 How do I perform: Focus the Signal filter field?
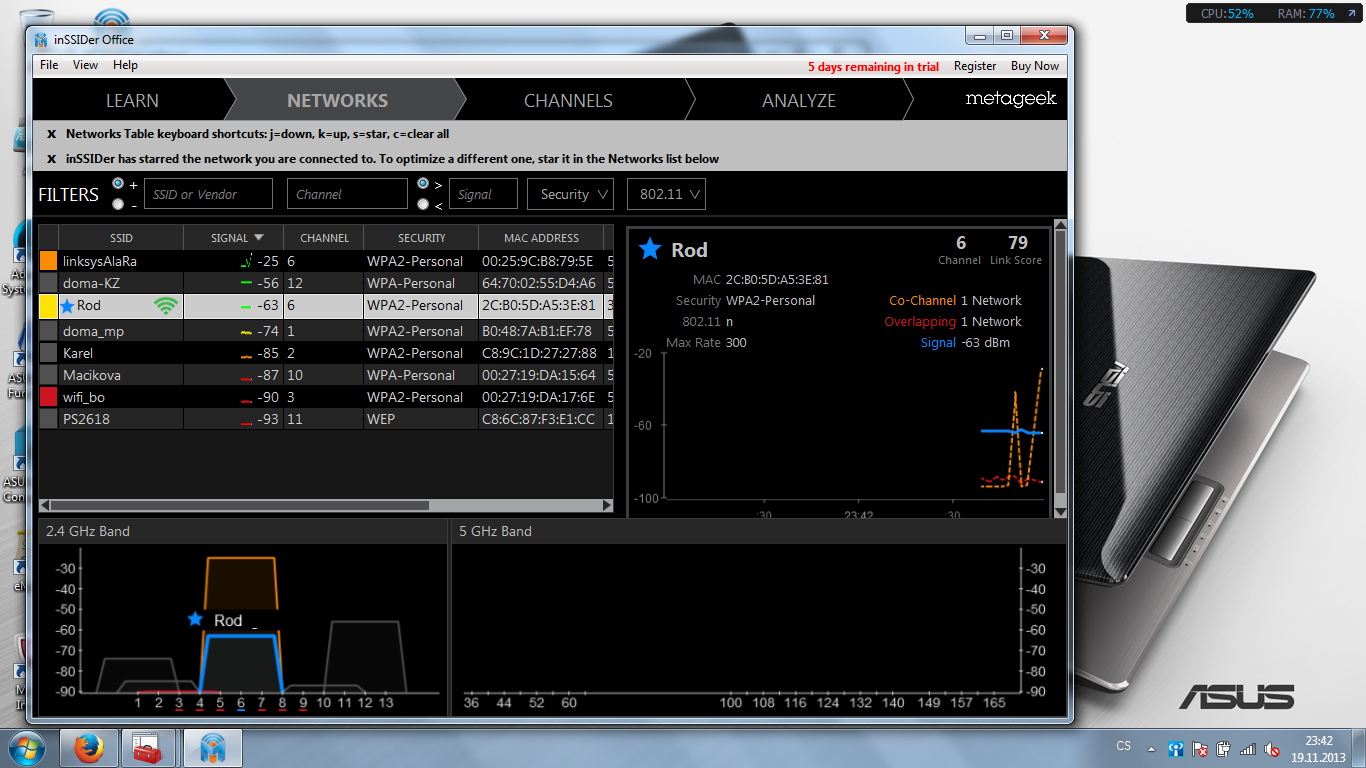tap(483, 194)
